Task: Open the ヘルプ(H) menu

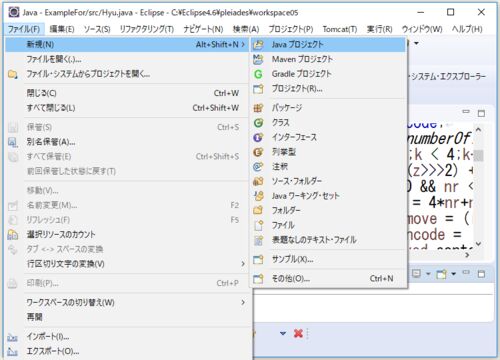Action: pyautogui.click(x=467, y=29)
